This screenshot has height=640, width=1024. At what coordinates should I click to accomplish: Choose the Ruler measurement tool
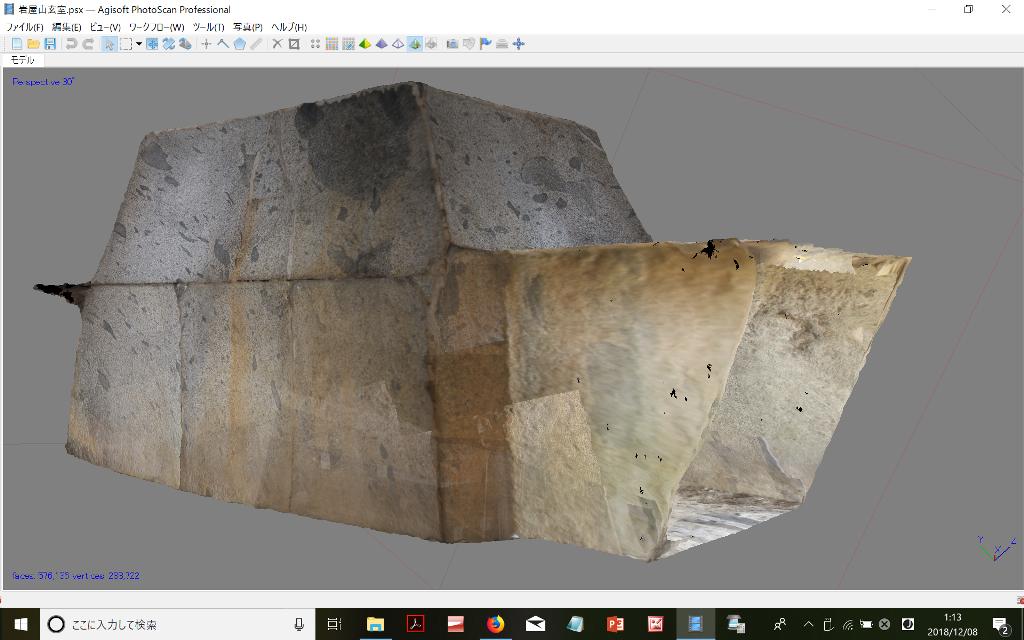pos(256,44)
